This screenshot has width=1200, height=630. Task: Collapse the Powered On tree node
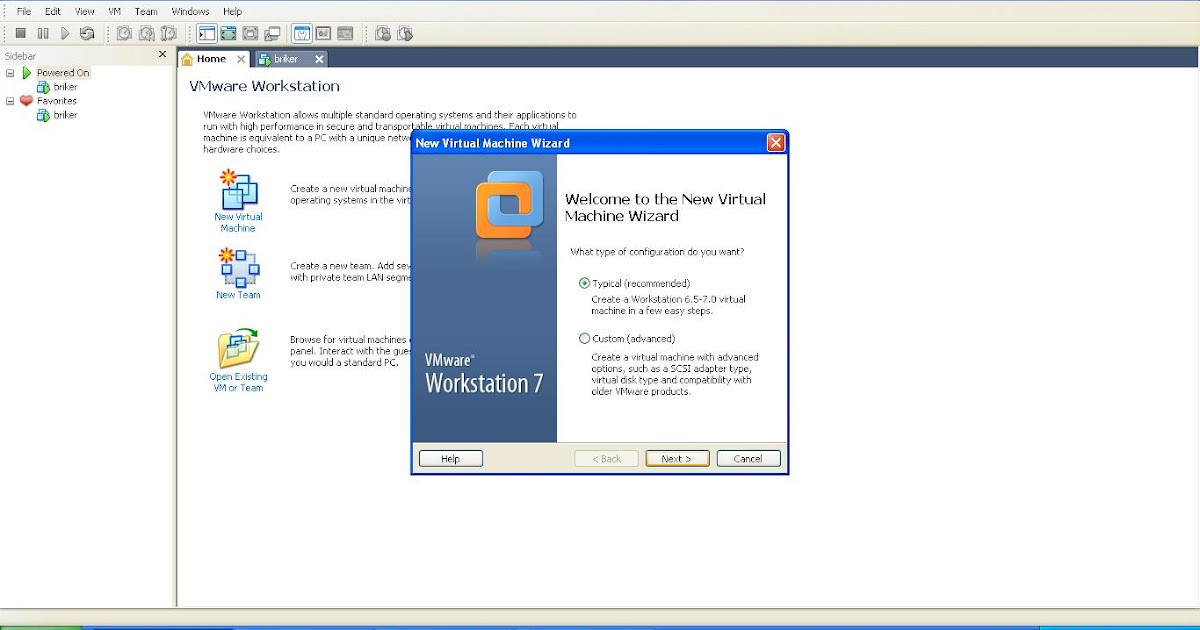click(x=10, y=73)
